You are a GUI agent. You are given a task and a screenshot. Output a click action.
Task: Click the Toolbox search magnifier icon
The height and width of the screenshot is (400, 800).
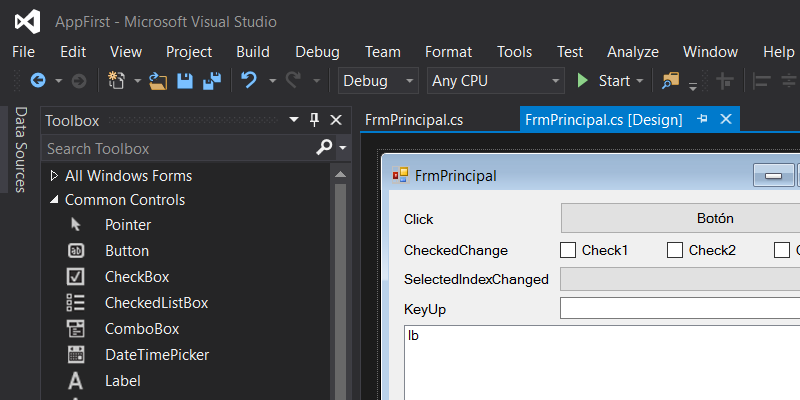(324, 148)
